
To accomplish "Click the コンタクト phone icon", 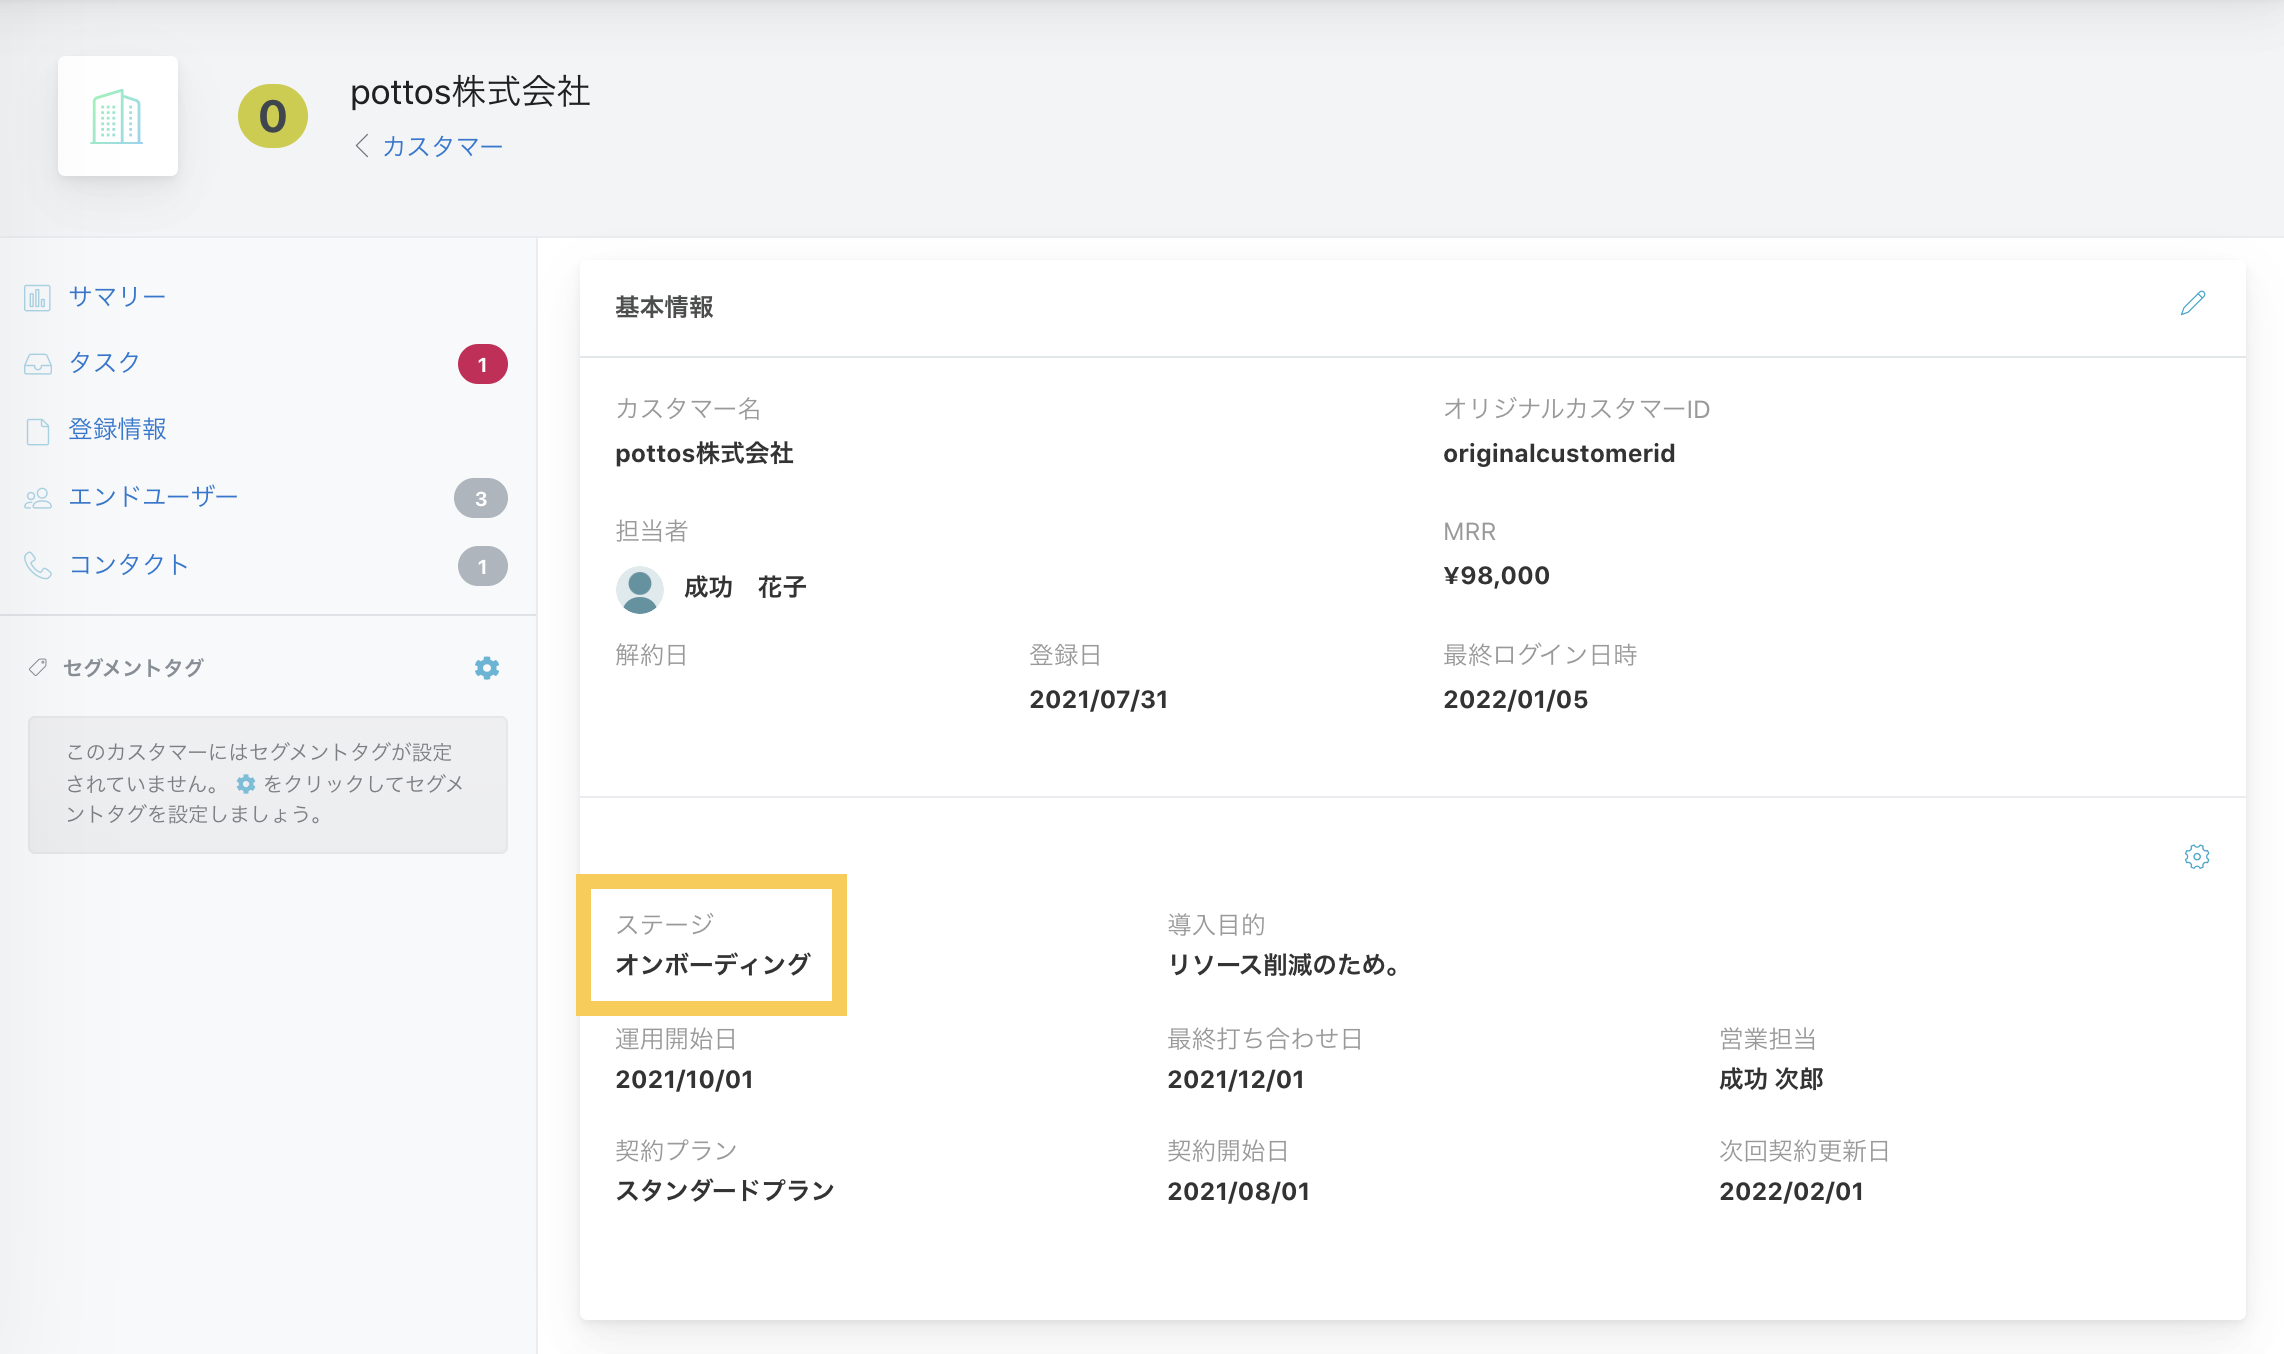I will [x=38, y=565].
